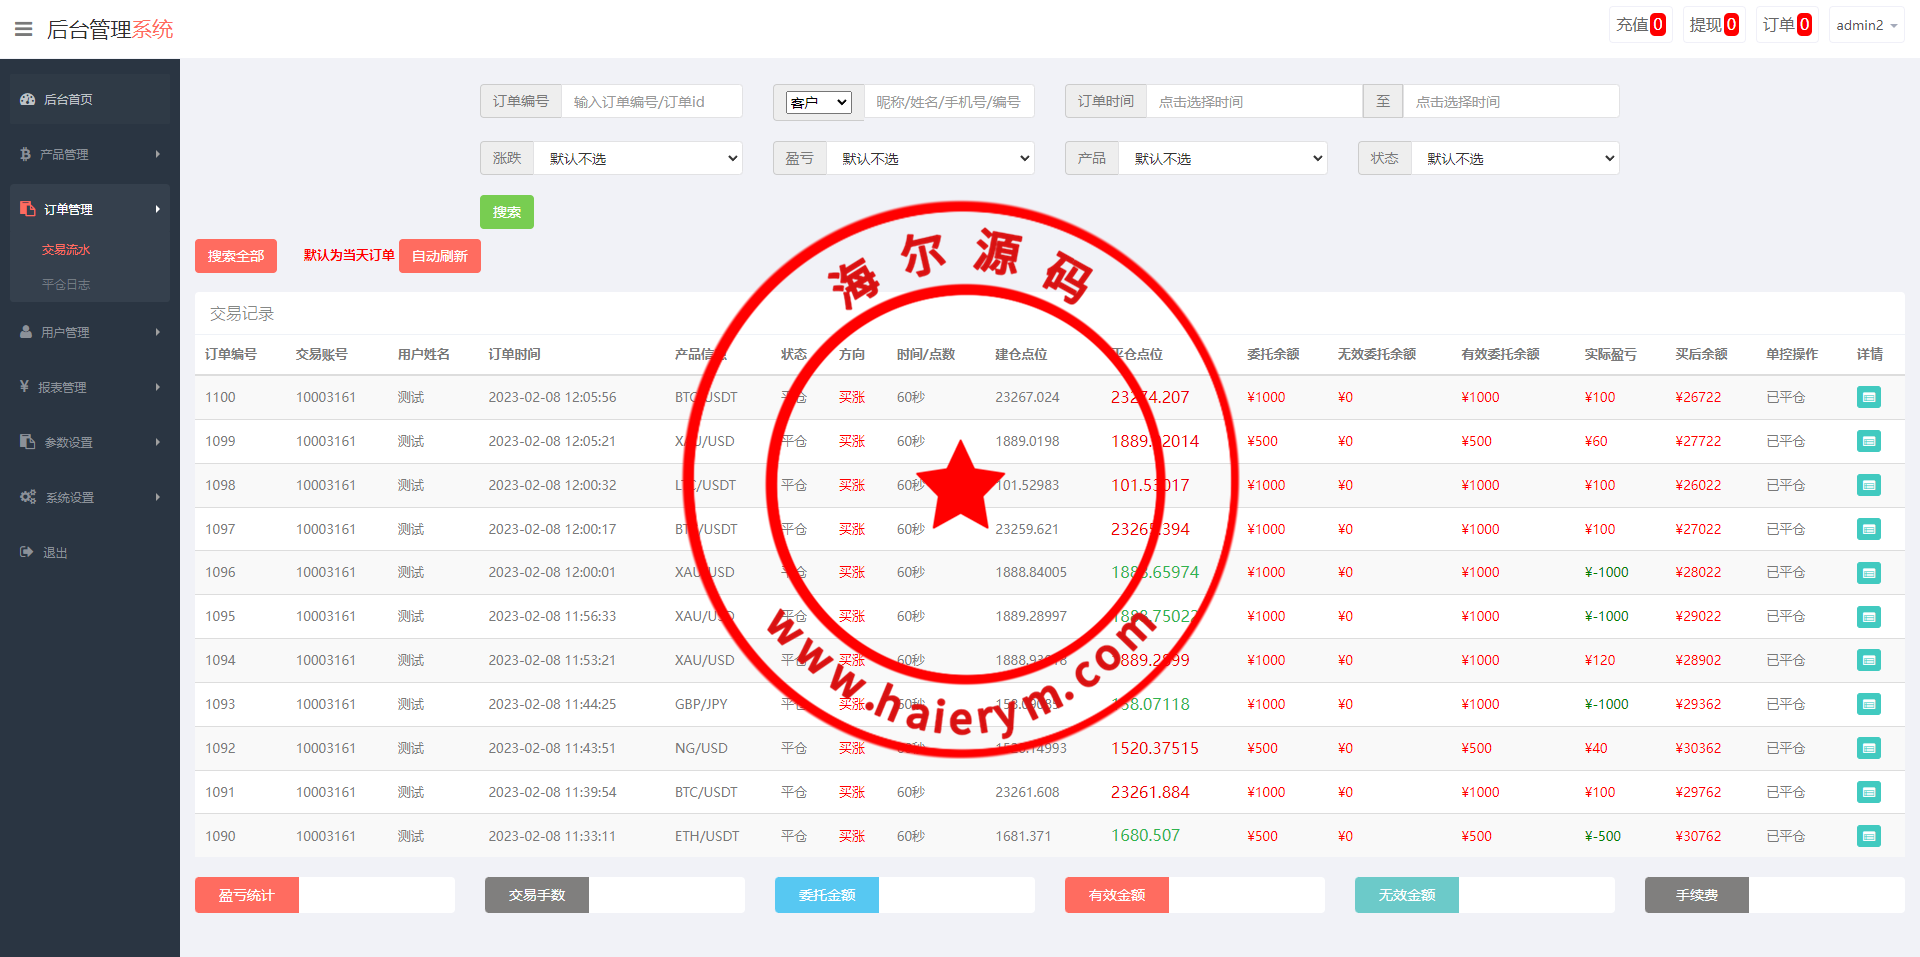Open the 平仓日志 submenu item
This screenshot has height=957, width=1920.
66,285
